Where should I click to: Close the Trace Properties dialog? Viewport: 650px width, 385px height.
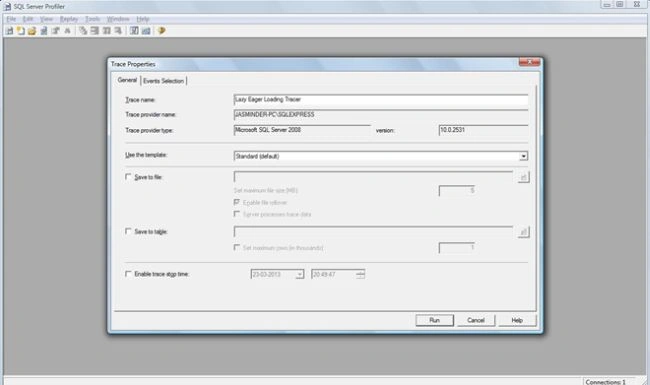(x=529, y=62)
